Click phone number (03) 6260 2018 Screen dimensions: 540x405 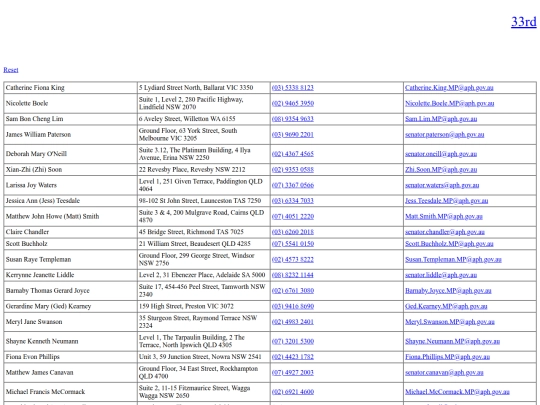(x=292, y=232)
